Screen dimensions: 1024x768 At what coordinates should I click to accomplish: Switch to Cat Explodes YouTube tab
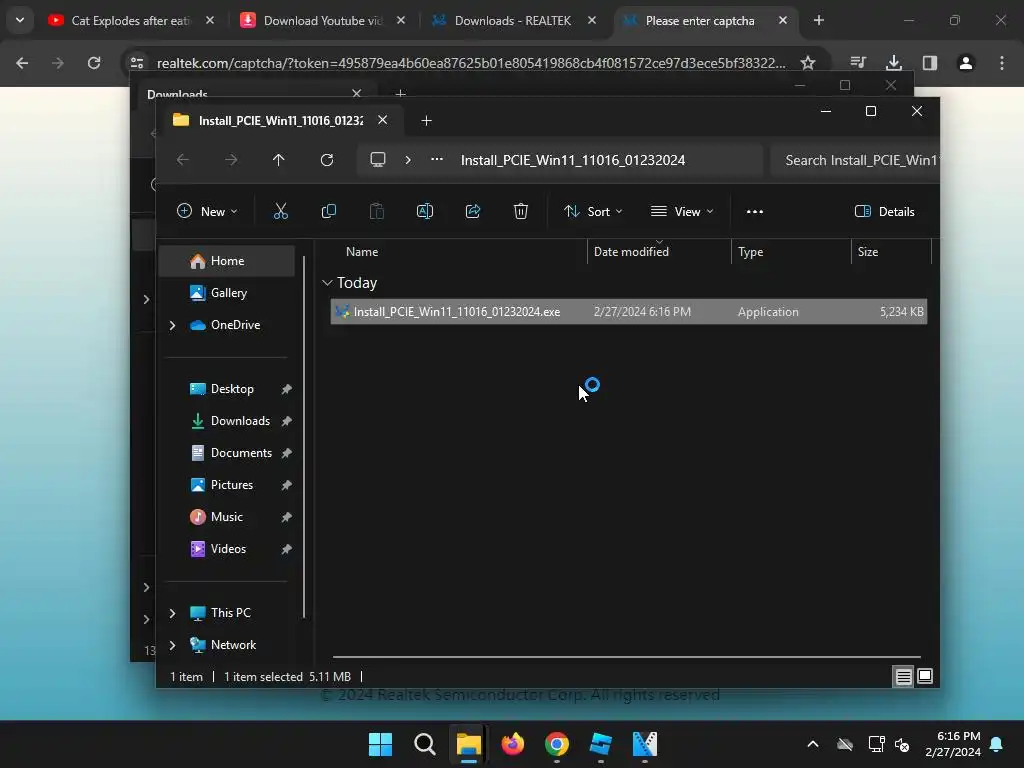coord(131,21)
